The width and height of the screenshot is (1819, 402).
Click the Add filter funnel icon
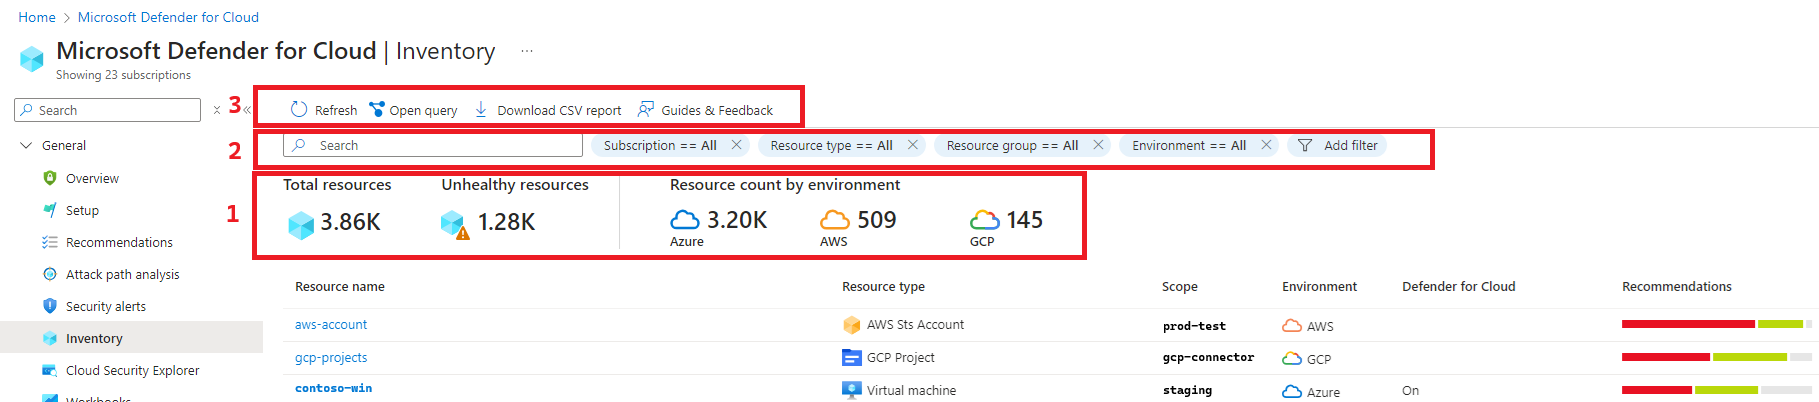pos(1304,146)
